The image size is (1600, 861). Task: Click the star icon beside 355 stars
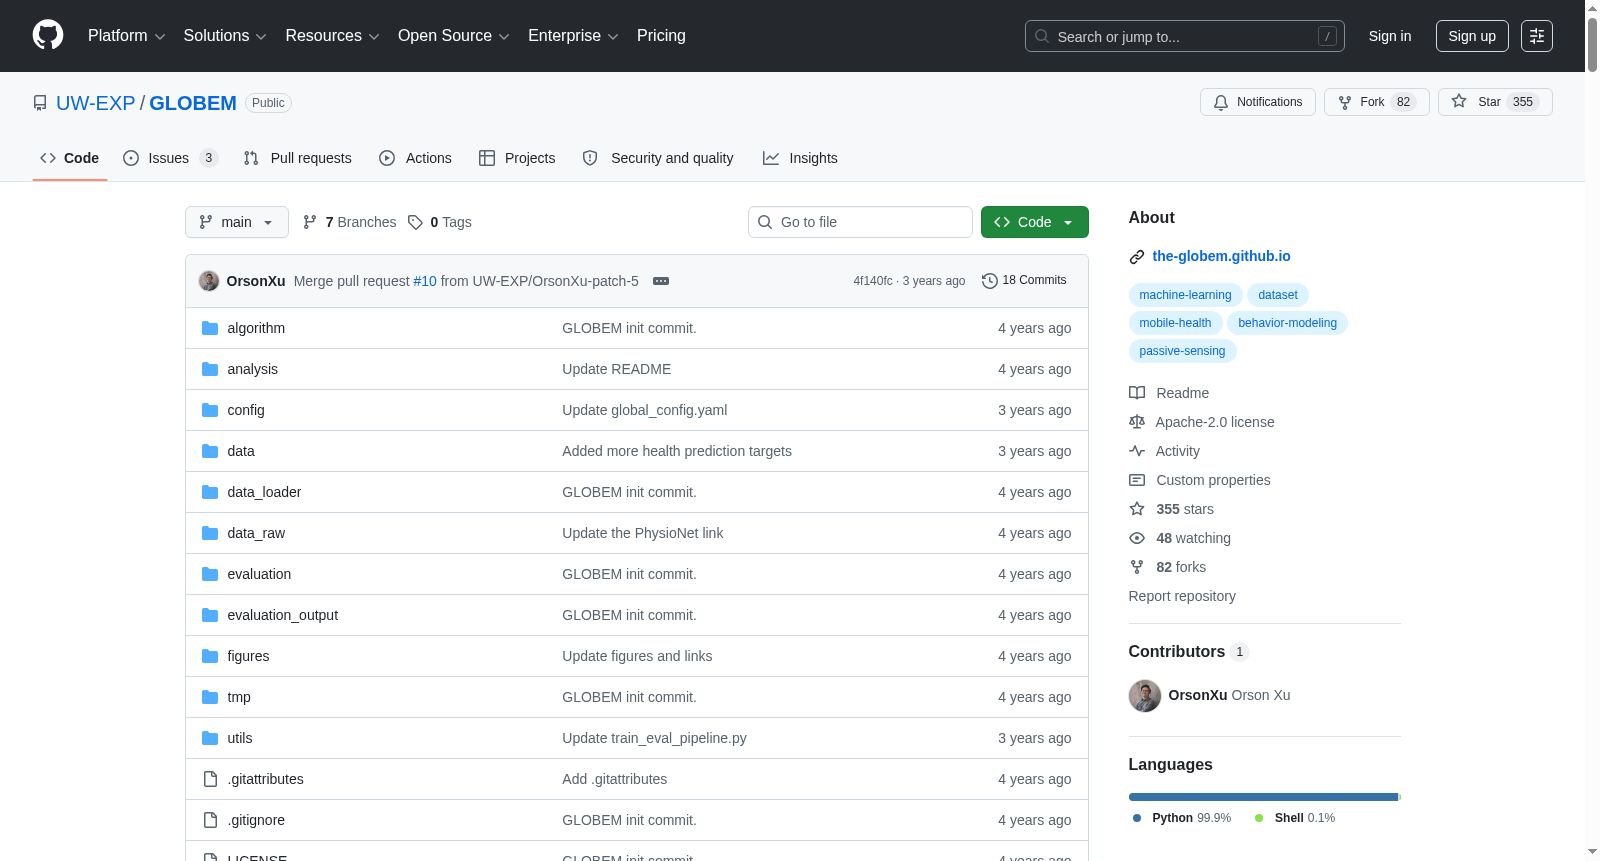click(1137, 509)
